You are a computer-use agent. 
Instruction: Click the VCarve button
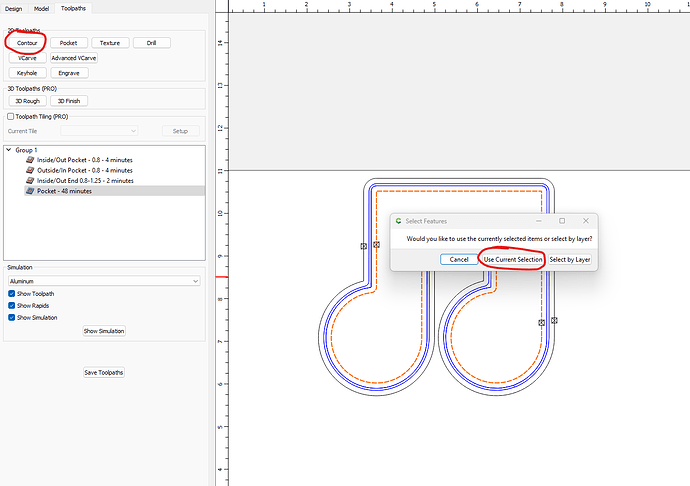pos(27,58)
